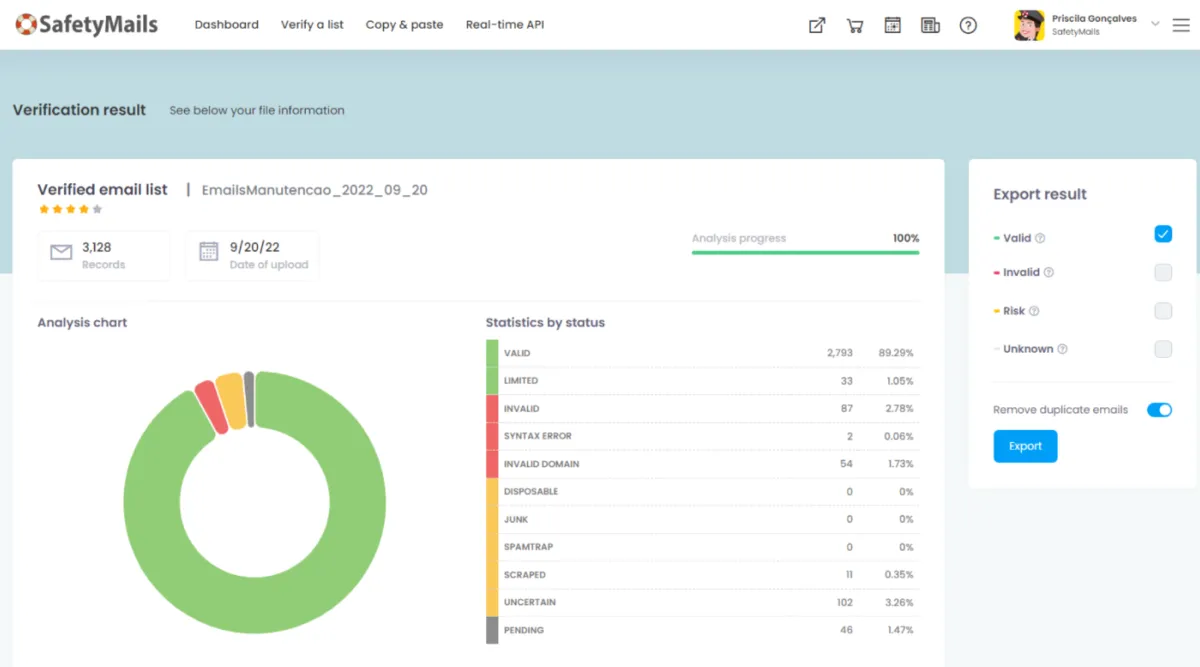Check the Invalid export checkbox
This screenshot has height=667, width=1200.
(x=1163, y=272)
